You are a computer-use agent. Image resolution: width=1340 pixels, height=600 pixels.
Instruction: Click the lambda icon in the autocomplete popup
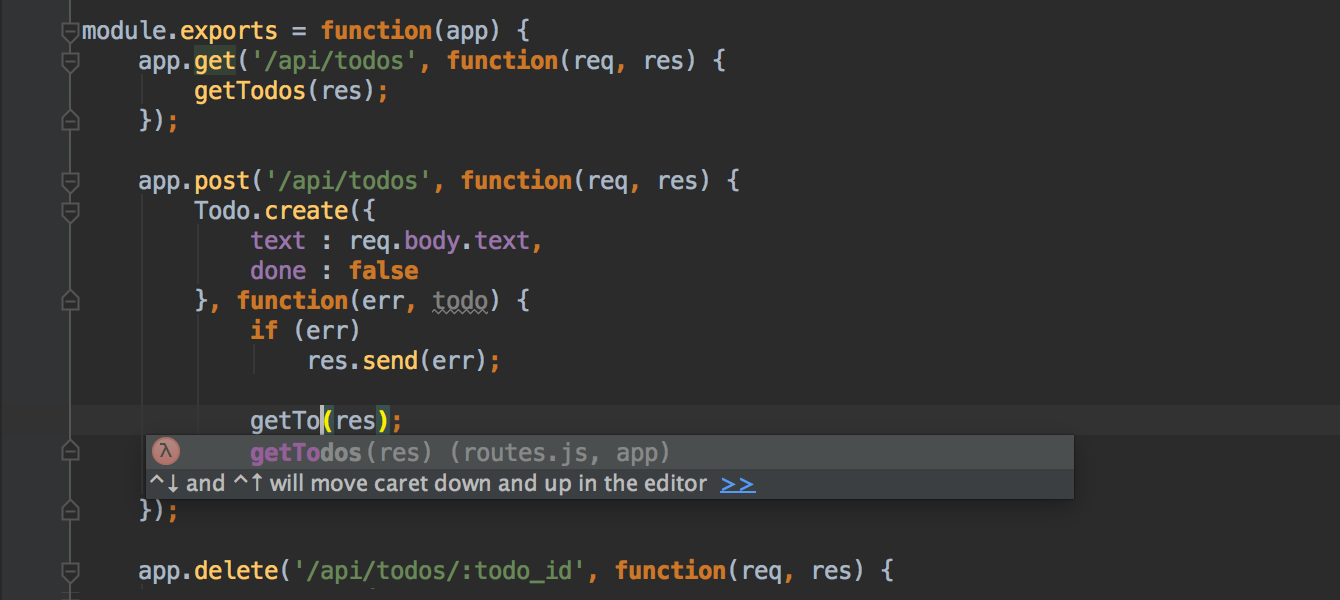pos(165,452)
